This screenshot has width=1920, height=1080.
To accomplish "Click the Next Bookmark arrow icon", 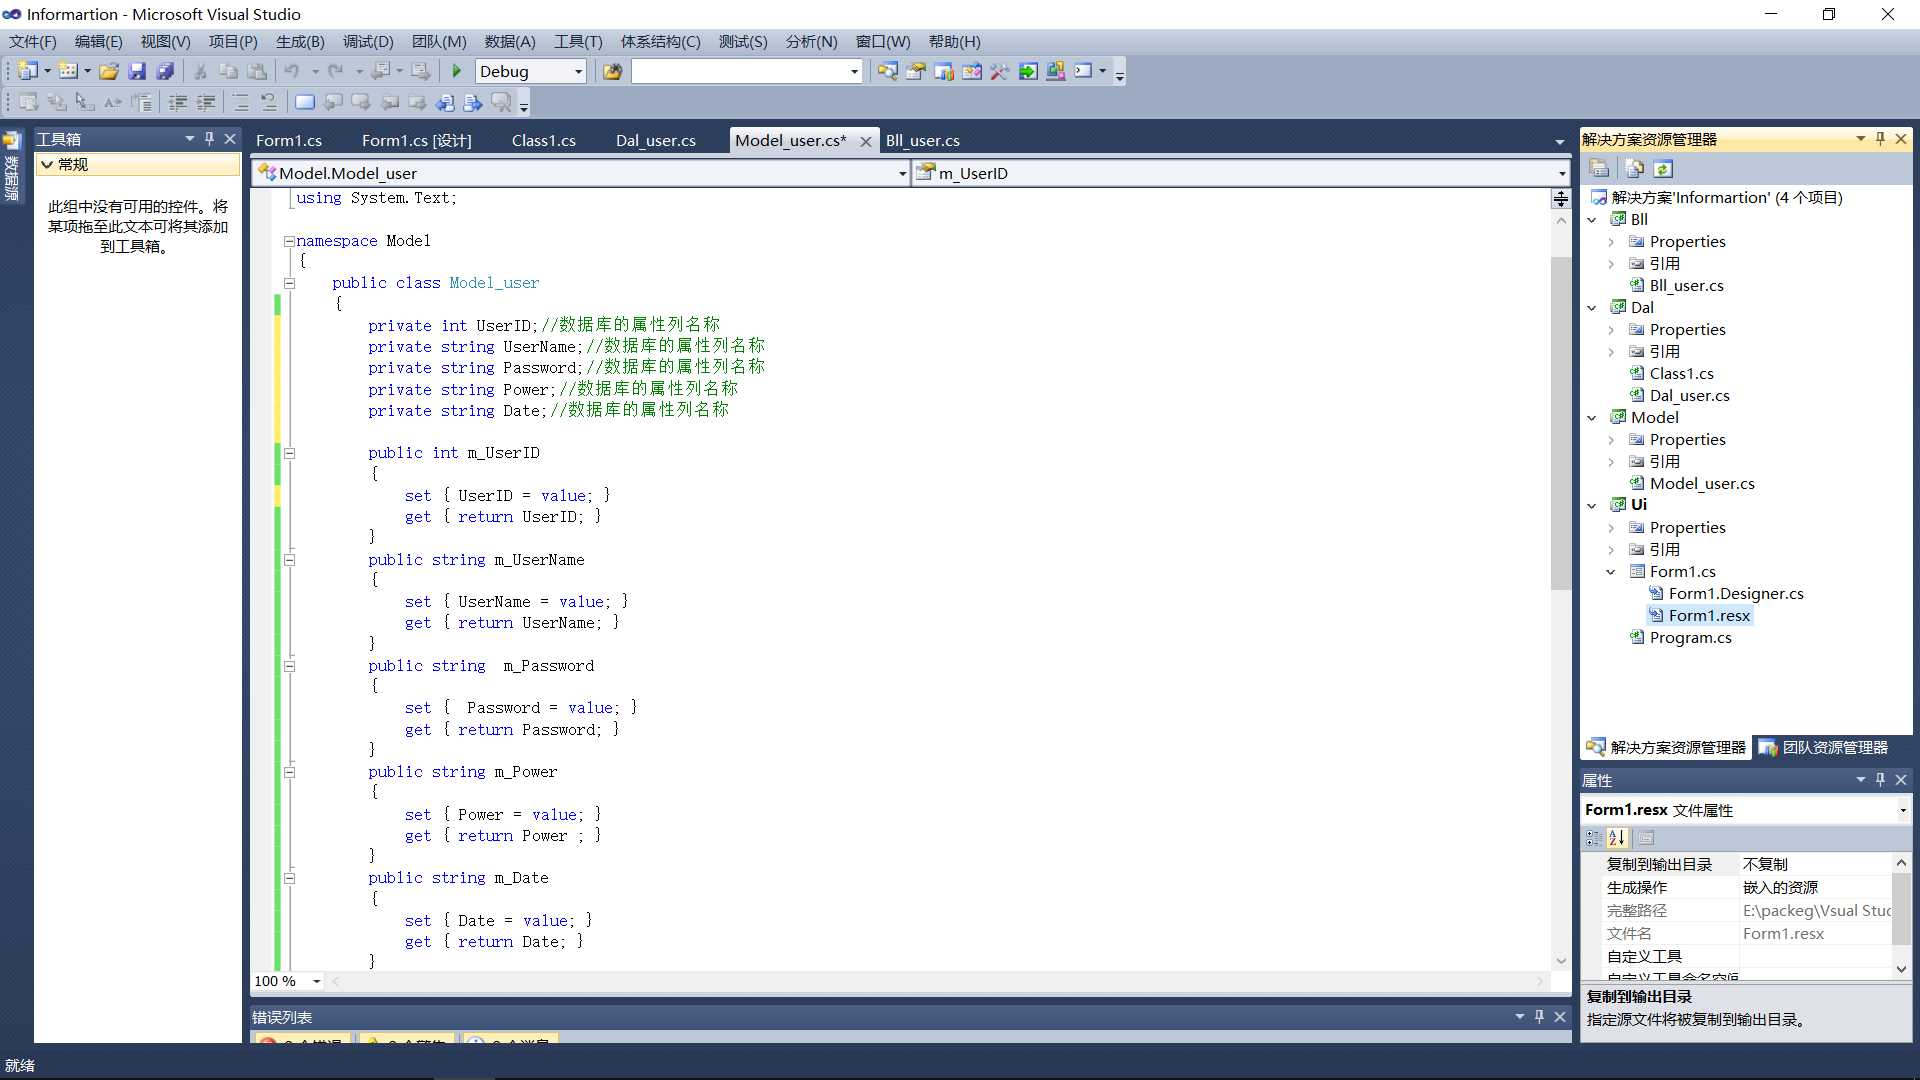I will [361, 102].
